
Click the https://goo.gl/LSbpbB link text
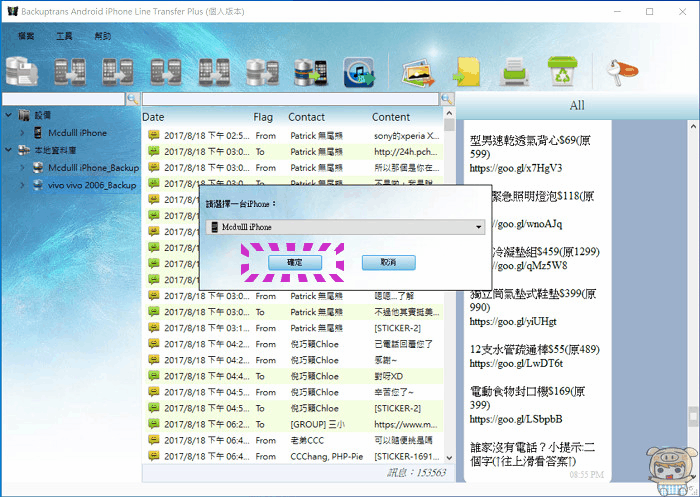(x=516, y=419)
